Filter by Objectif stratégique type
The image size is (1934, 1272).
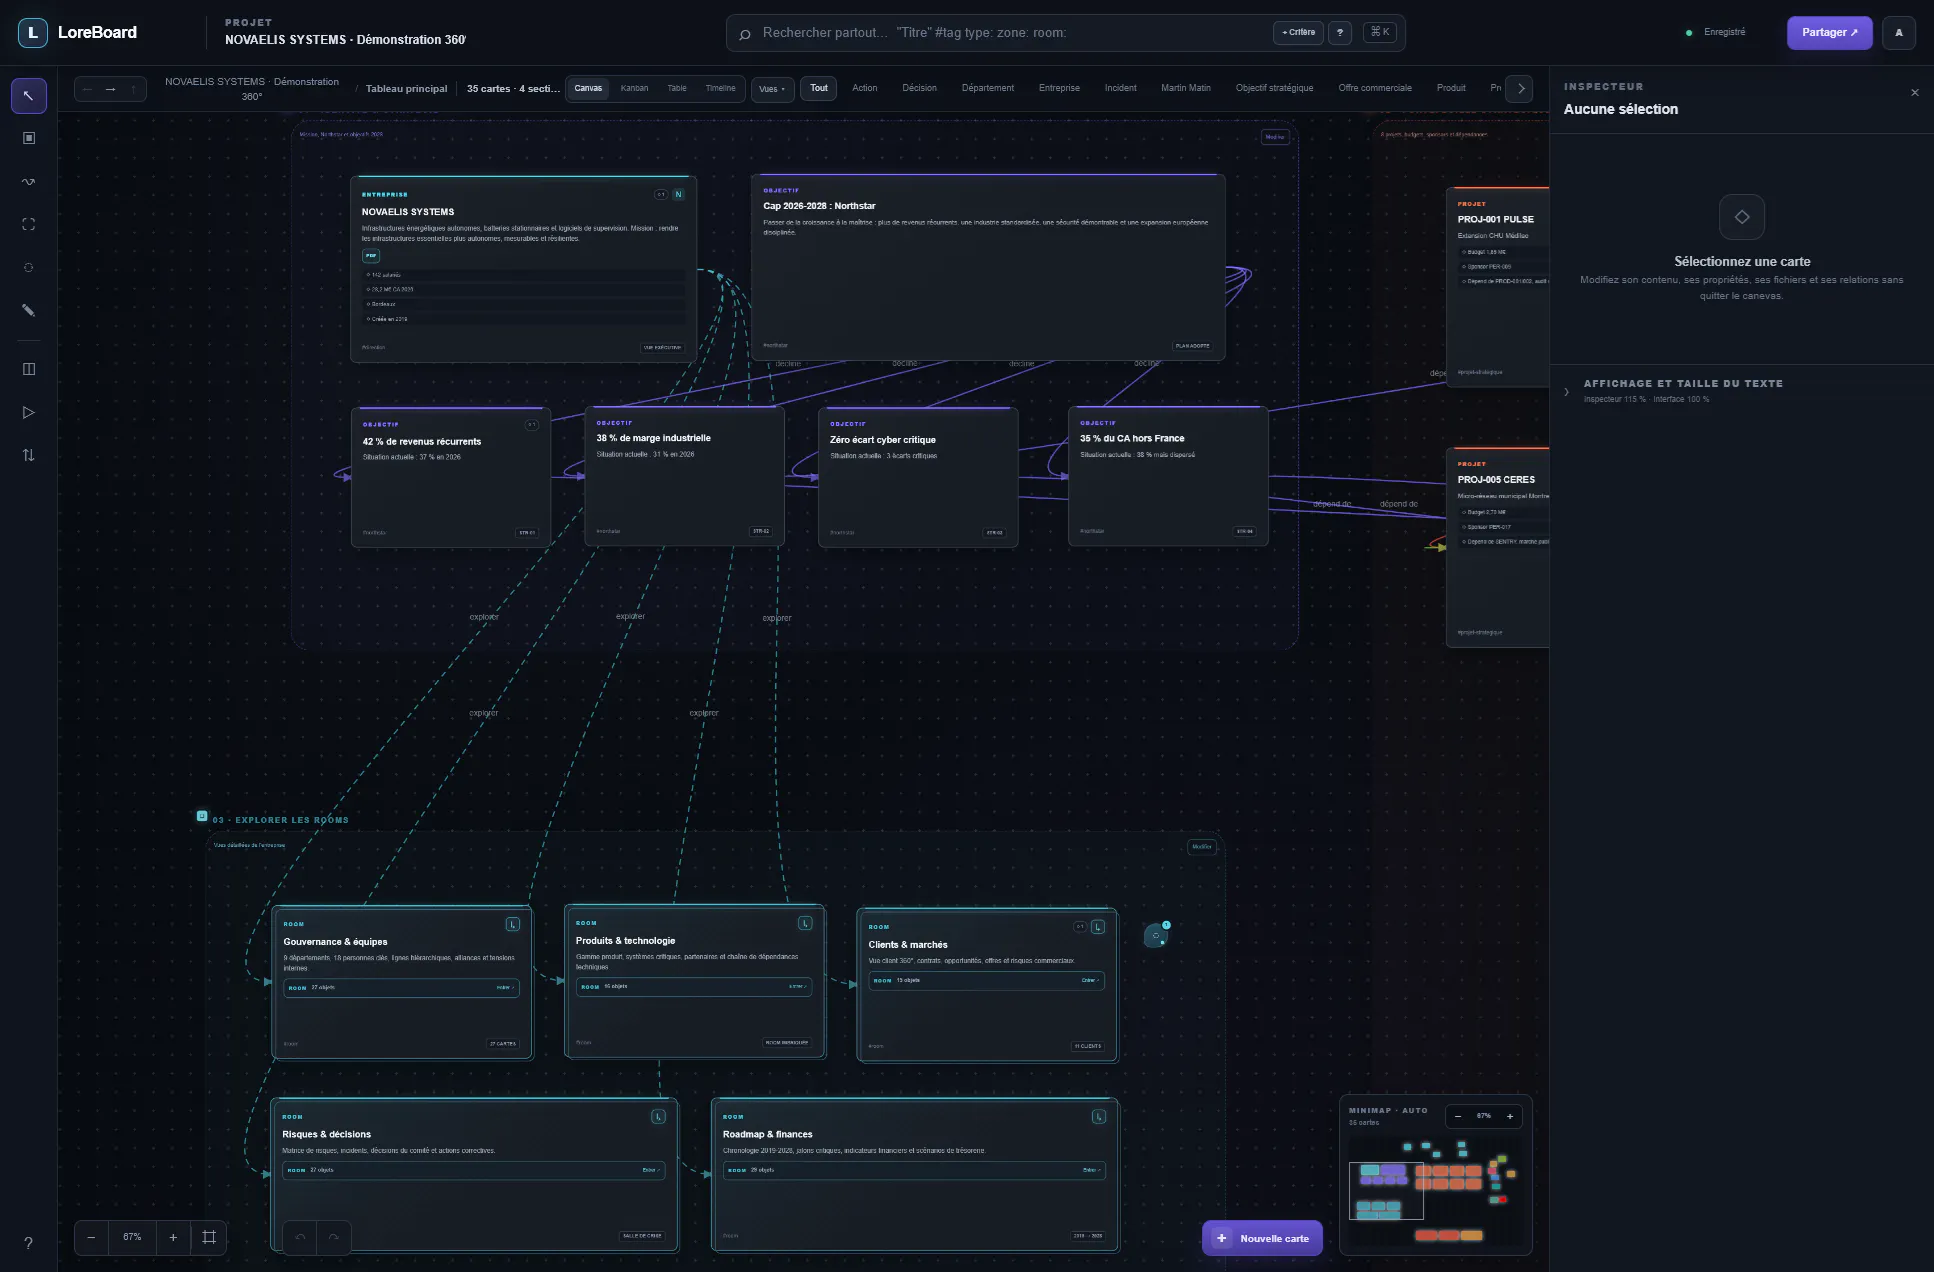(1274, 89)
